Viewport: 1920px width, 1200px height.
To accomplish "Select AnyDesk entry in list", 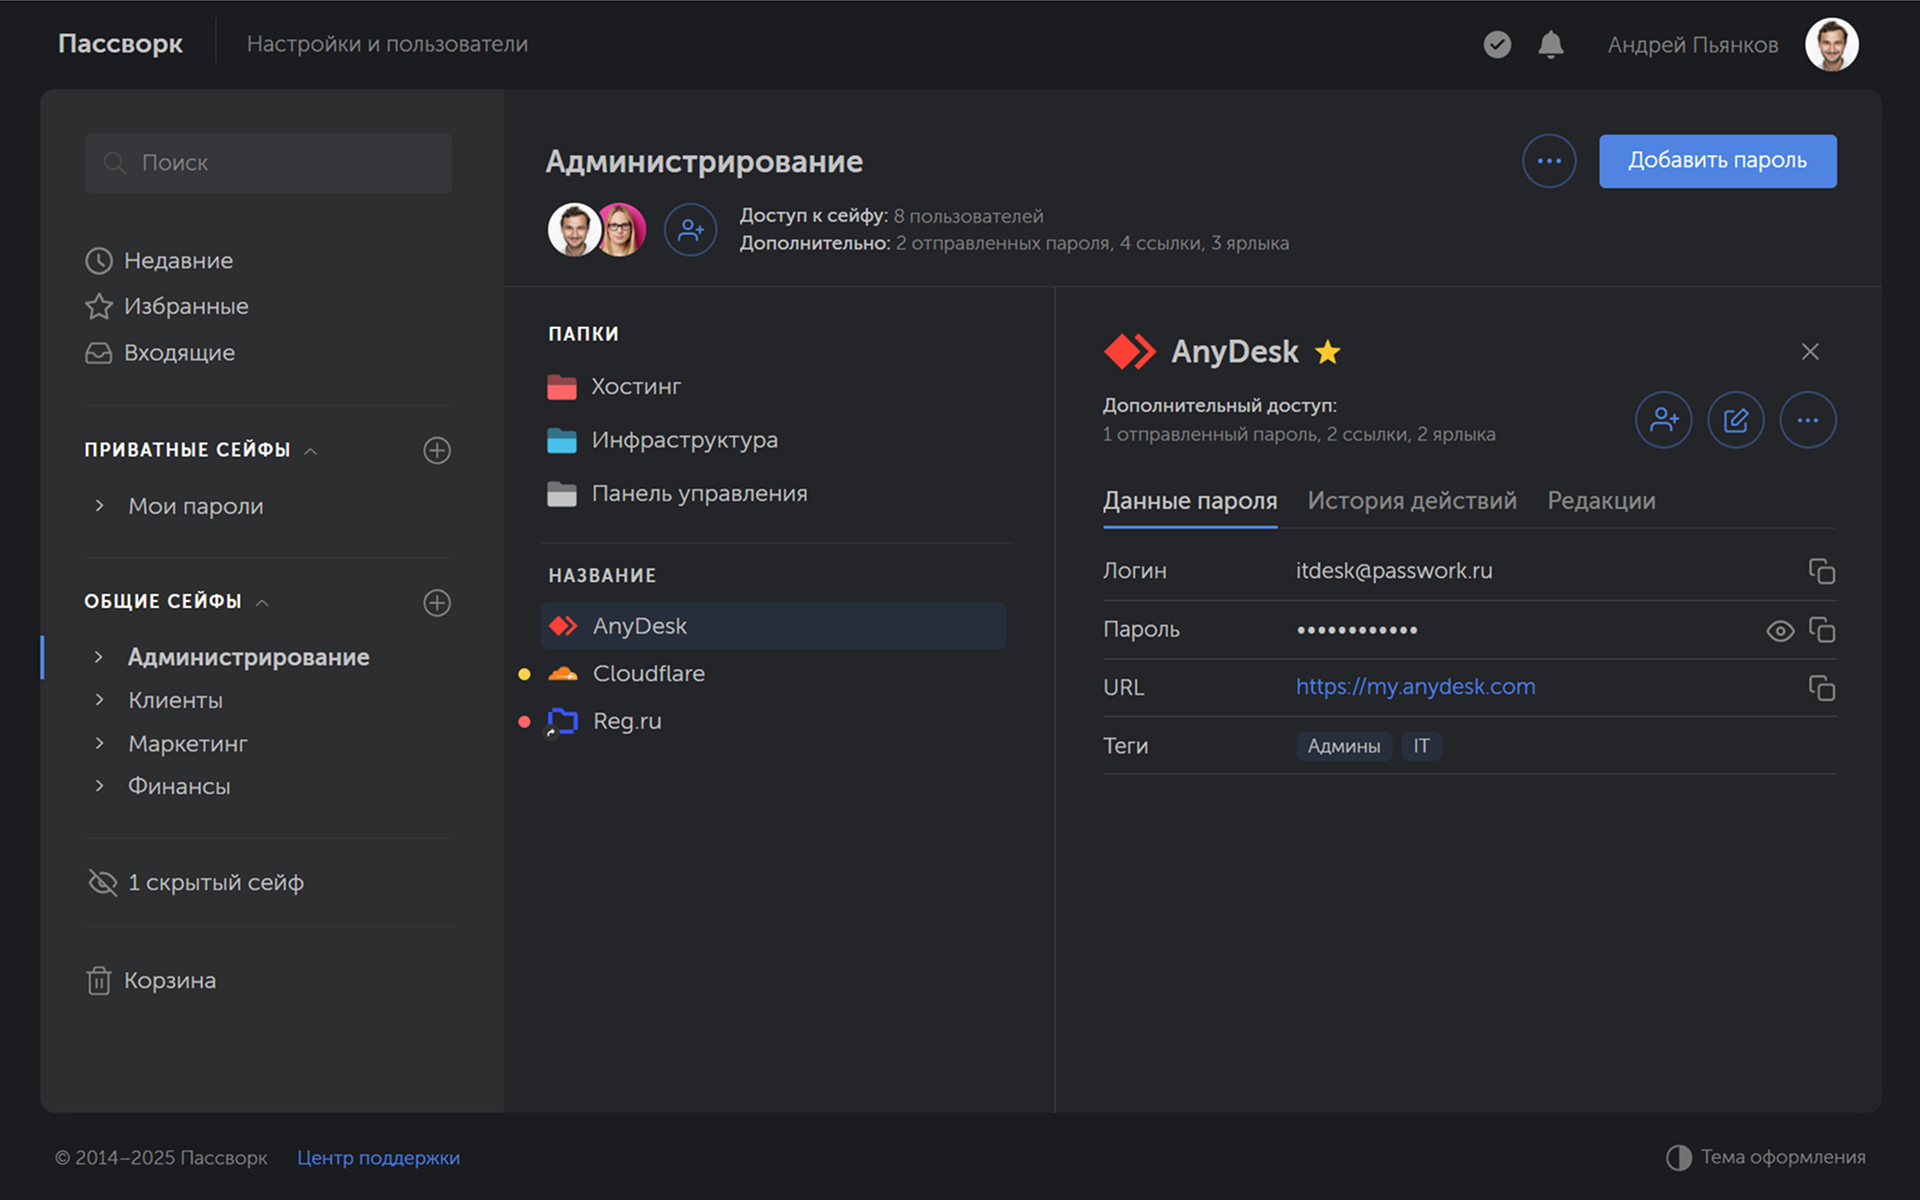I will click(773, 626).
